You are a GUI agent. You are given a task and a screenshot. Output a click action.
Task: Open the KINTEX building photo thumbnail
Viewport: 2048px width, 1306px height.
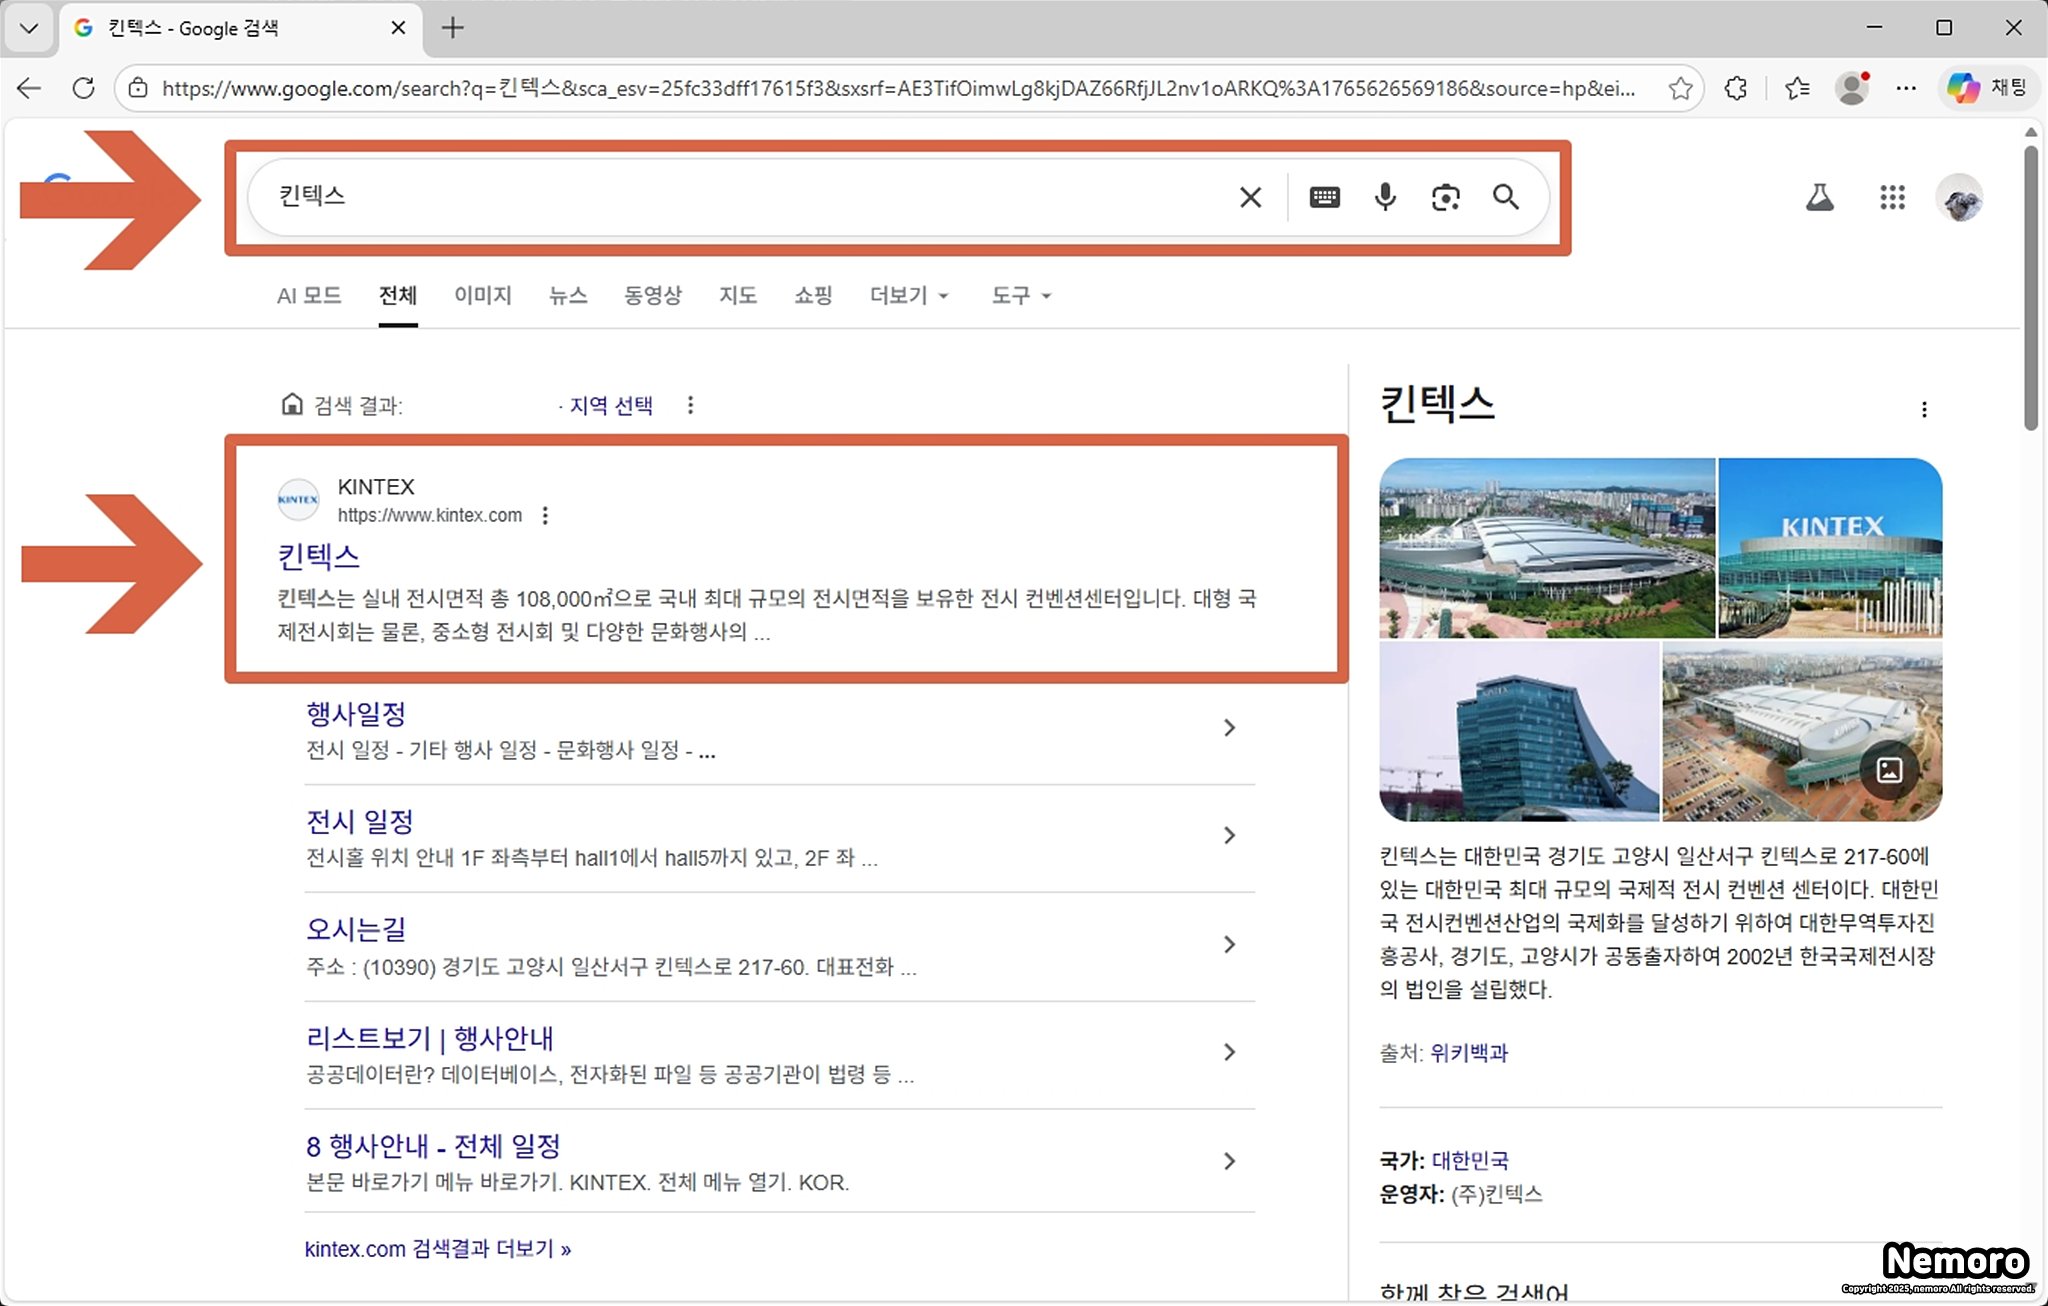[x=1829, y=548]
